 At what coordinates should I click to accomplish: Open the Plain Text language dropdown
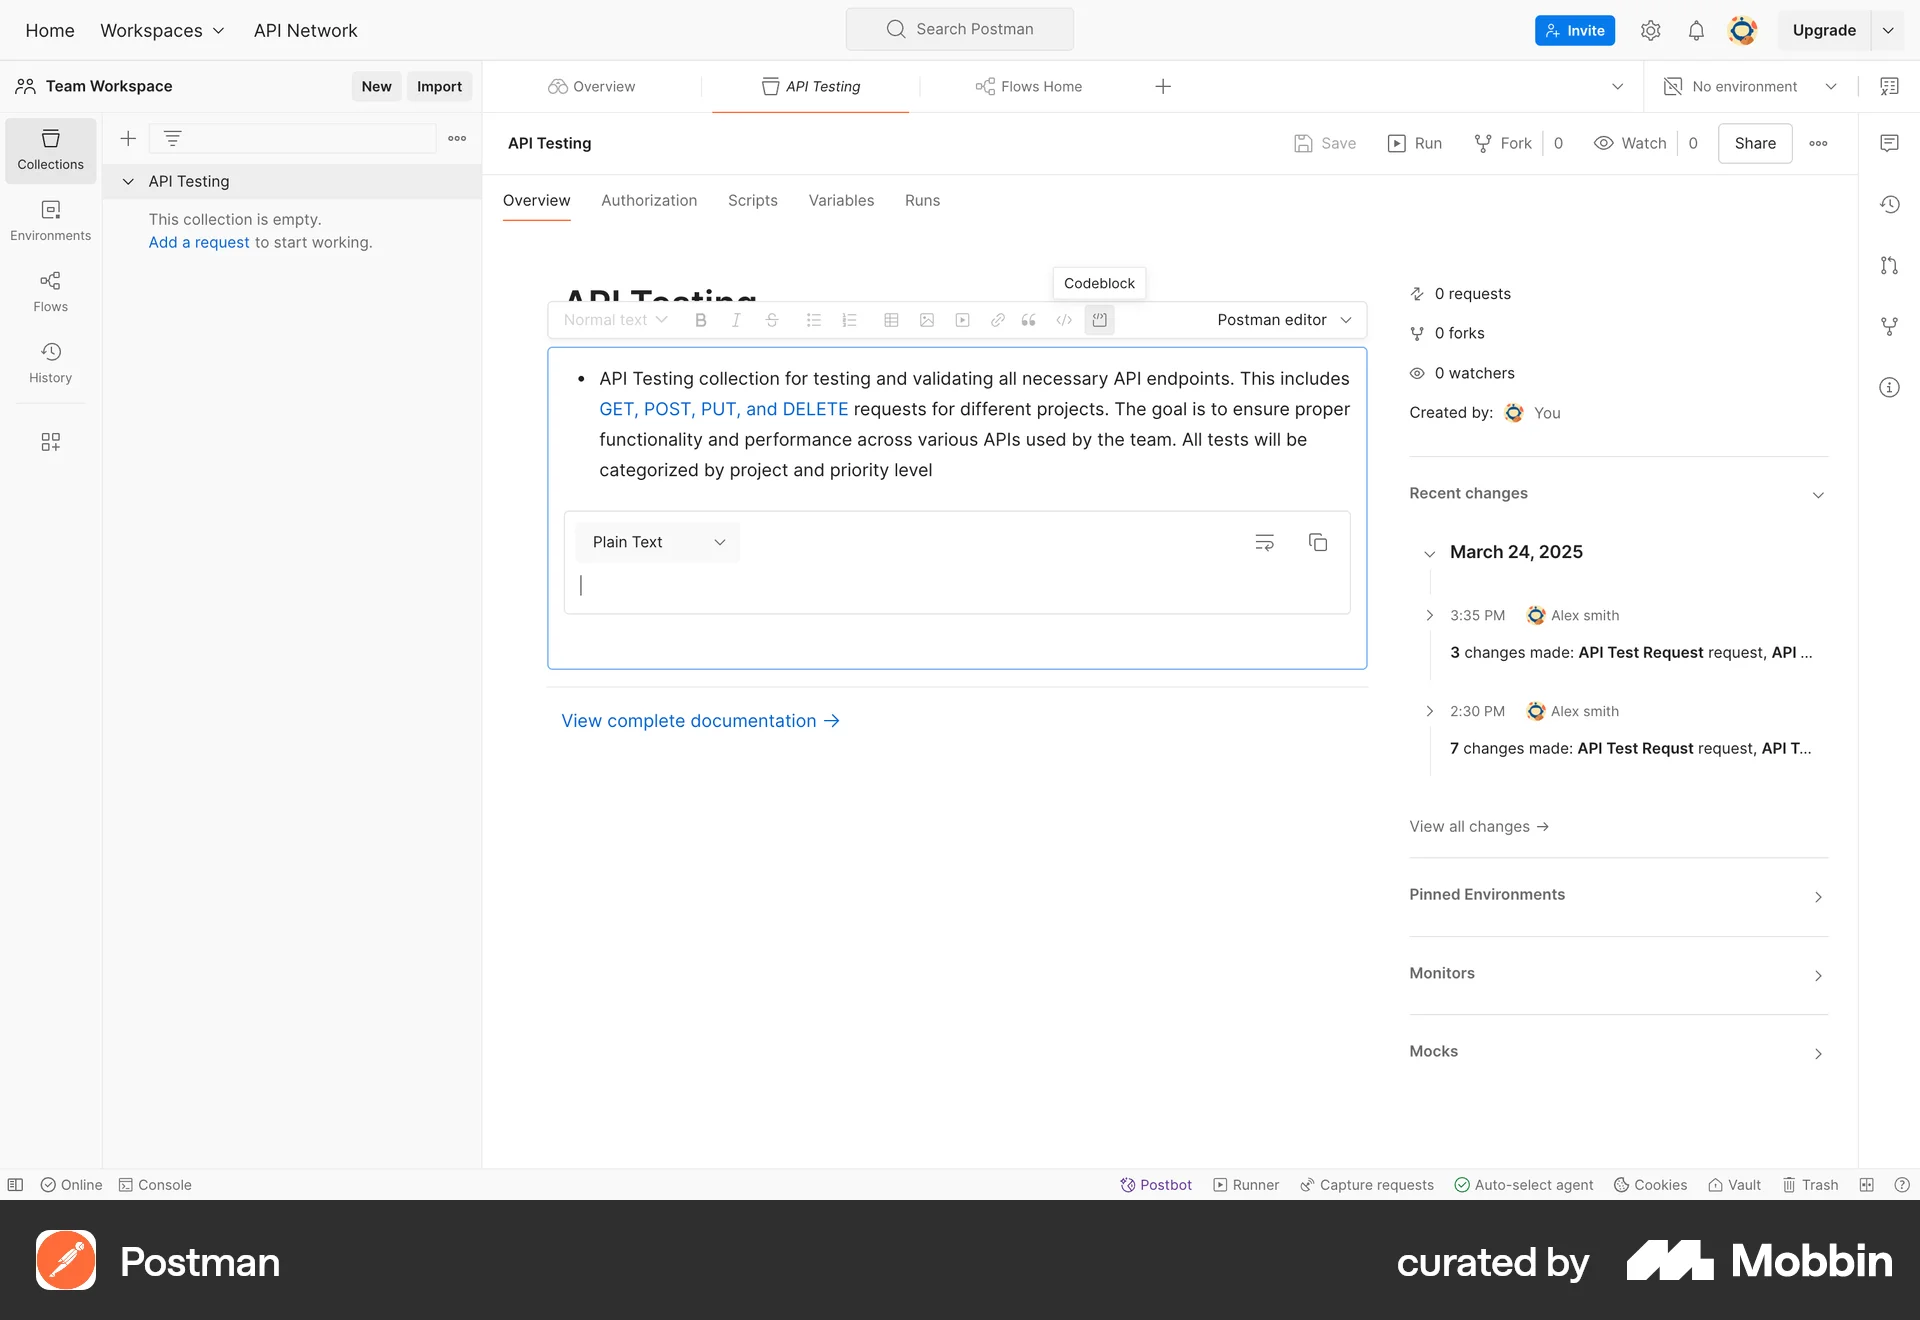click(x=657, y=541)
